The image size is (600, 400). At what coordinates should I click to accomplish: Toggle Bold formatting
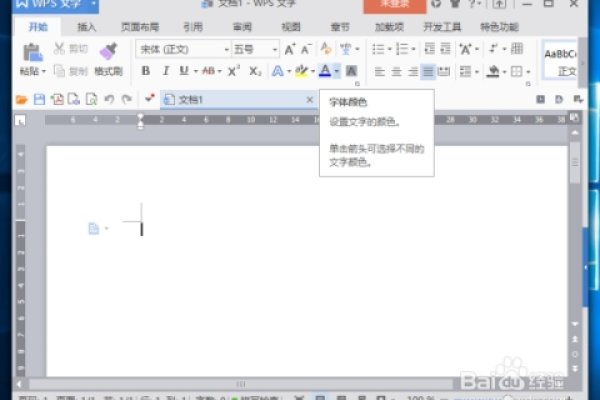pos(146,71)
